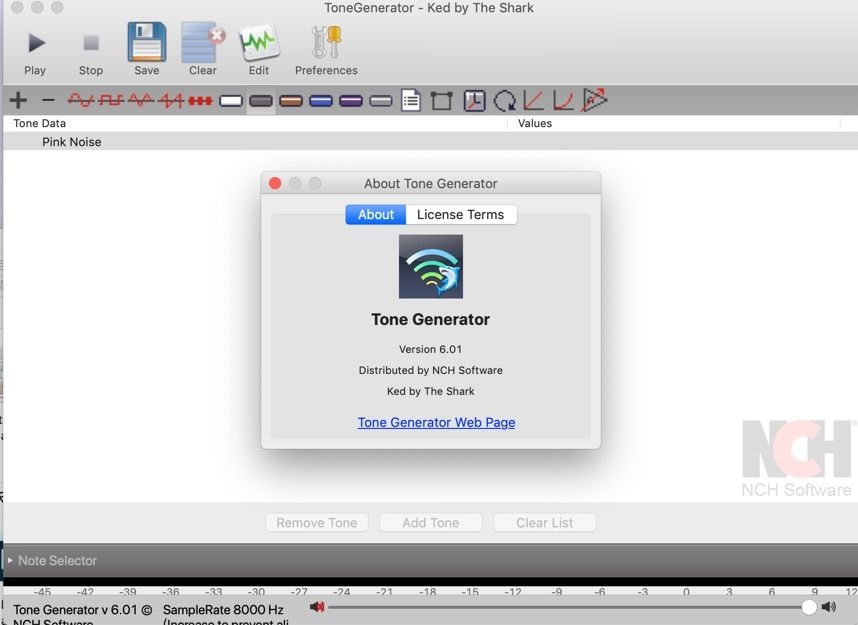Click the Clear List button
This screenshot has width=858, height=625.
click(544, 523)
